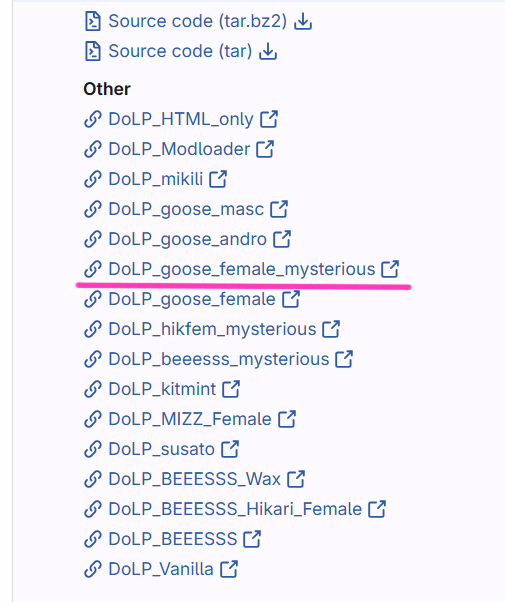The height and width of the screenshot is (602, 505).
Task: Open the DoLP_BEEESSS_Hikari_Female link
Action: coord(235,509)
